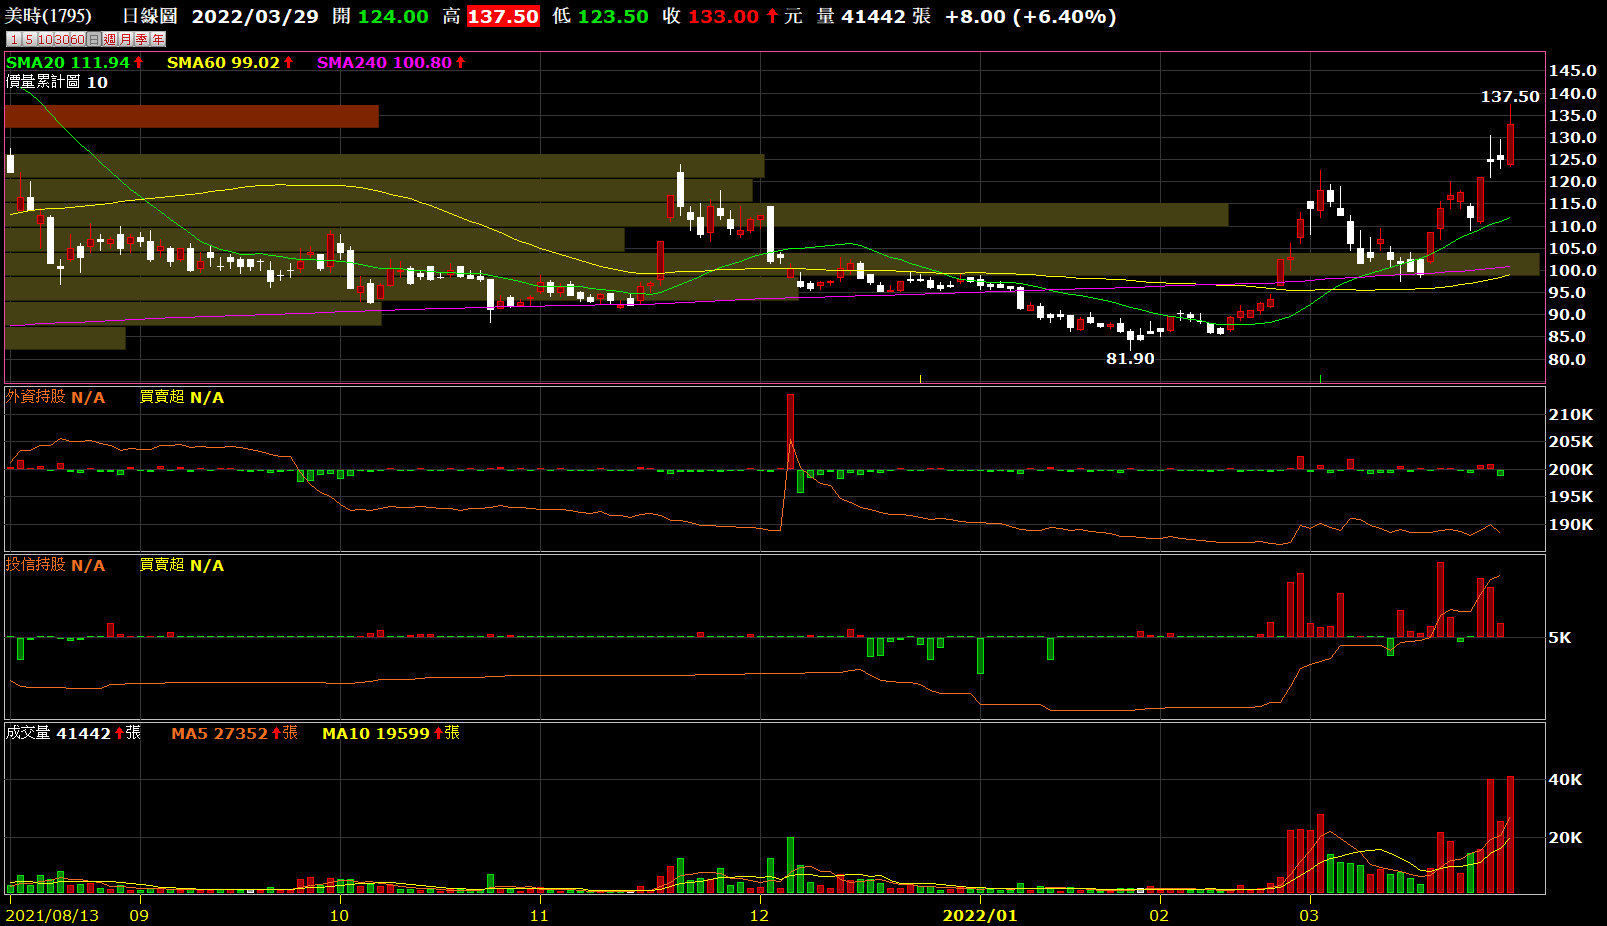Switch to weekly (週) chart

[x=110, y=39]
